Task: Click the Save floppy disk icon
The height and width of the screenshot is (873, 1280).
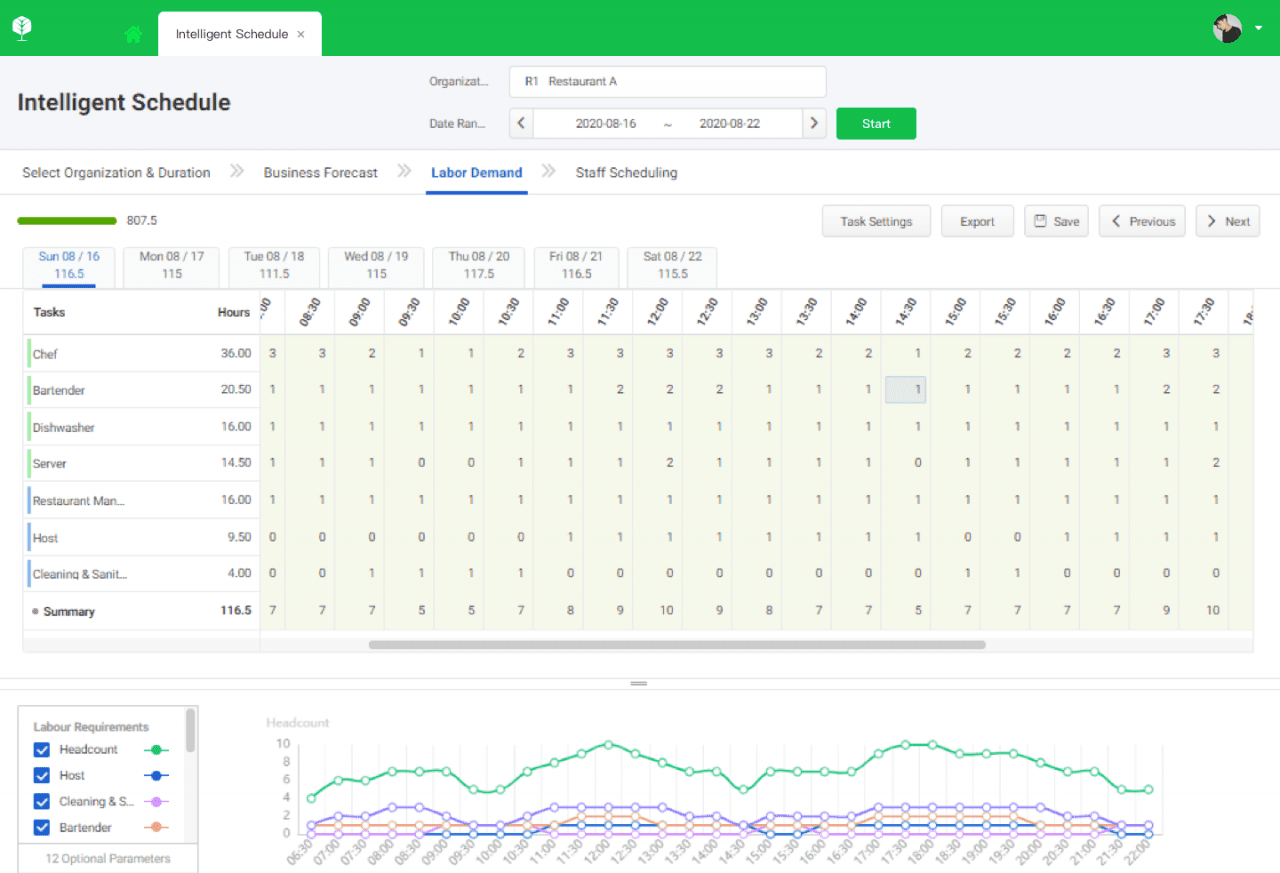Action: click(x=1041, y=220)
